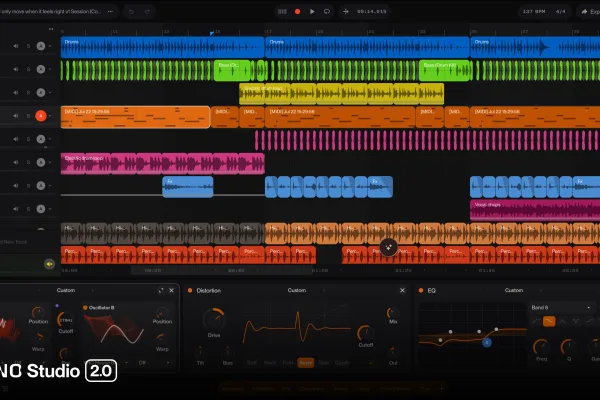The height and width of the screenshot is (400, 600).
Task: Click the horizontal timeline overview scrollbar
Action: pos(221,270)
